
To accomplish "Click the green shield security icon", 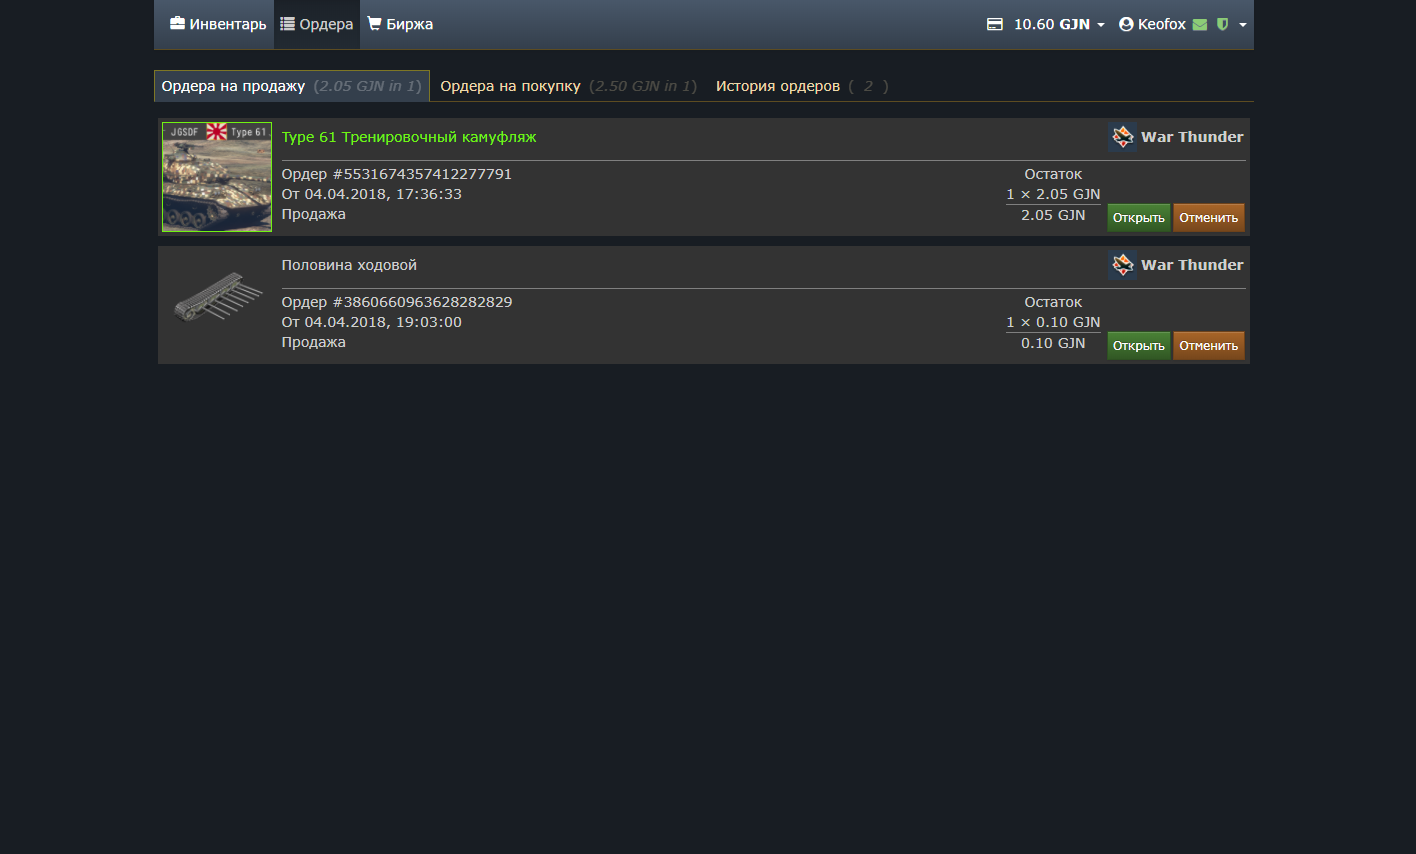I will [x=1222, y=24].
